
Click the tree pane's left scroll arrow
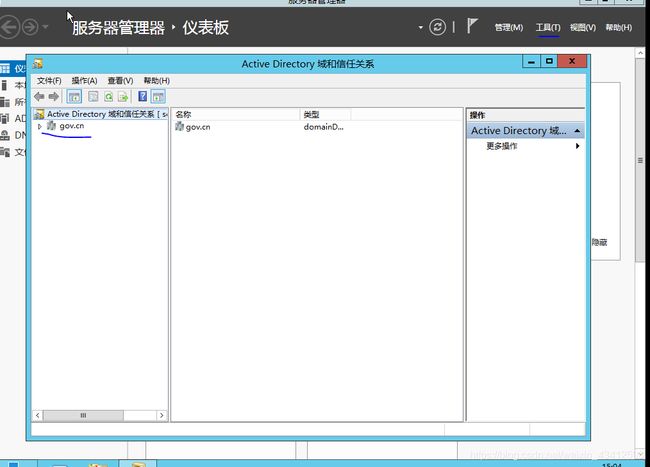coord(38,415)
